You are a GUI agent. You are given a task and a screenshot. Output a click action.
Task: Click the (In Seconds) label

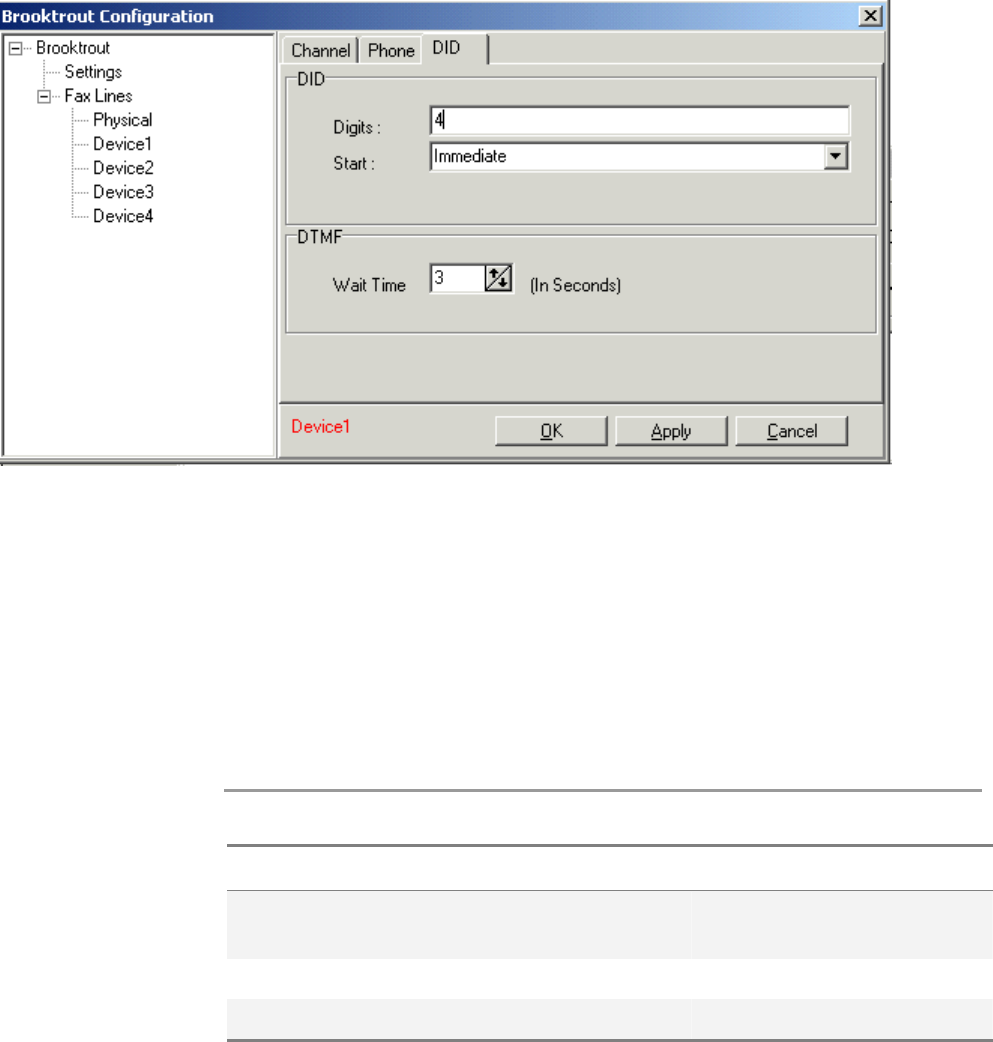click(575, 285)
